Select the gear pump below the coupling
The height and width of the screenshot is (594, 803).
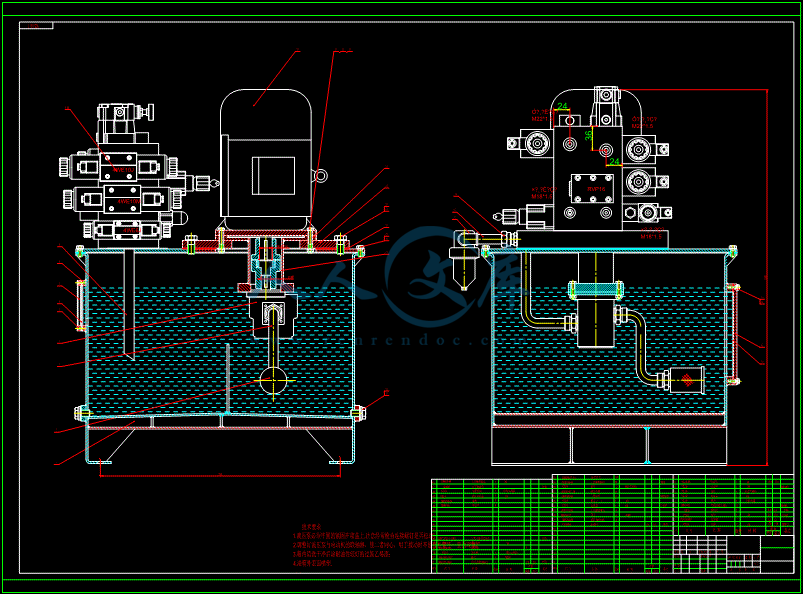(x=273, y=316)
